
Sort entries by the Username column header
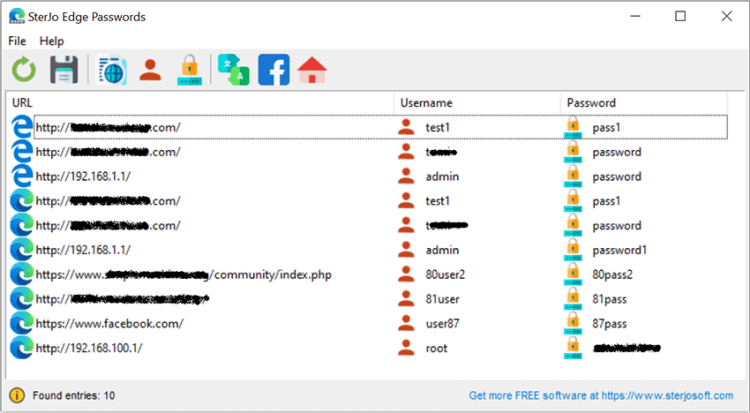point(476,103)
